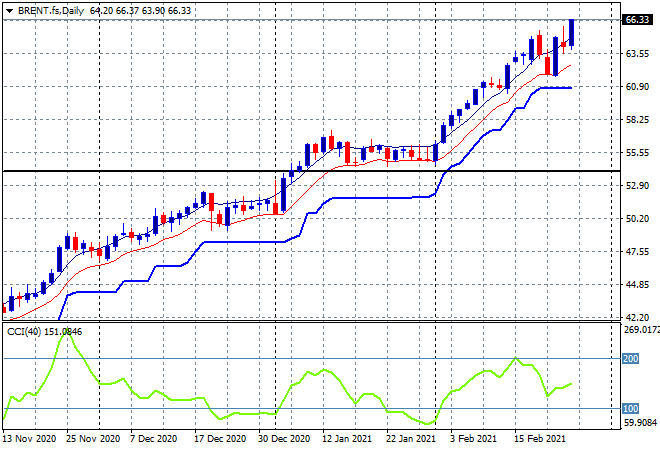This screenshot has height=450, width=660.
Task: Click CCI scale maximum value 269.017
Action: tap(641, 330)
